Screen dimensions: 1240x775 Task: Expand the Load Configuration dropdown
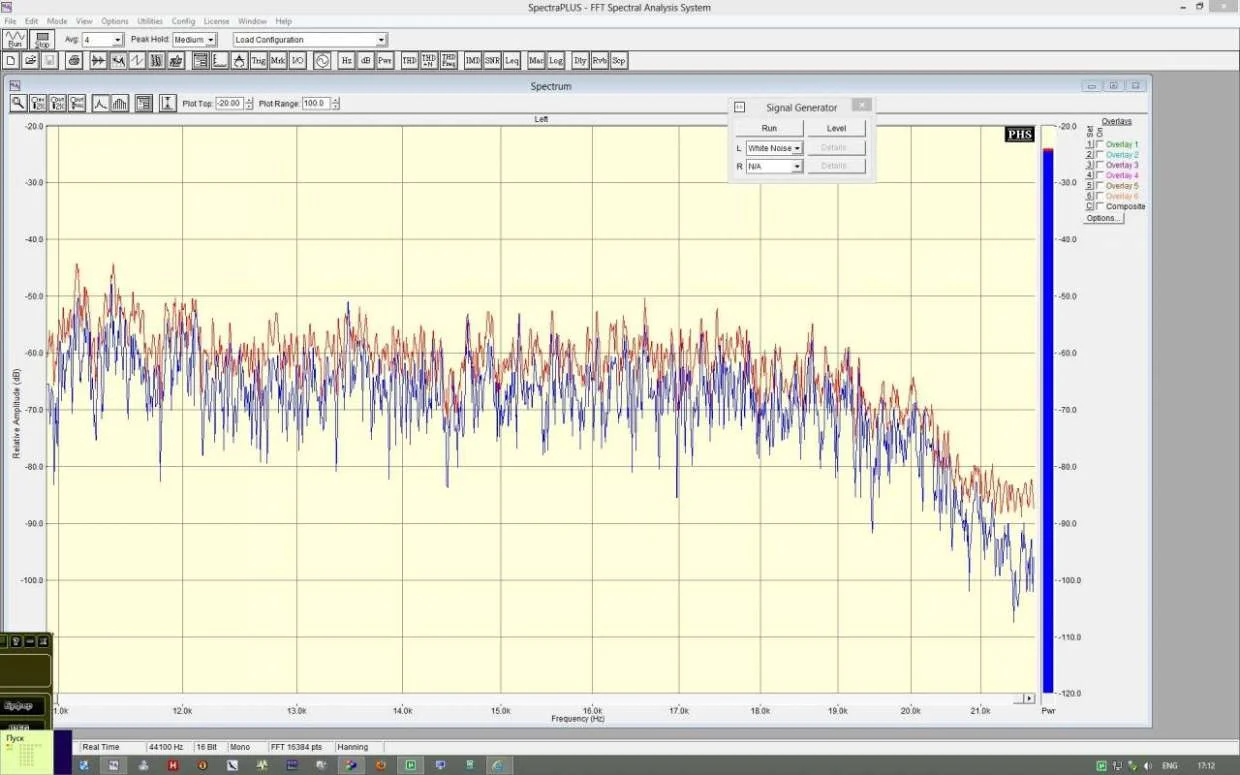(310, 40)
